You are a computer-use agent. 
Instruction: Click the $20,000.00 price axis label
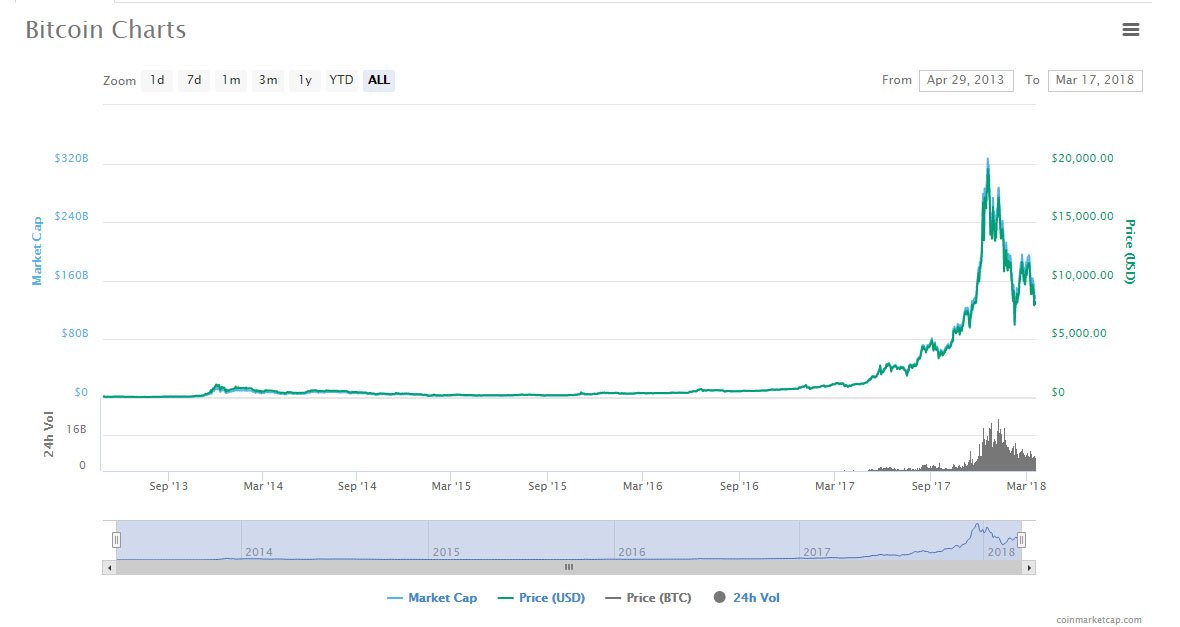[1082, 158]
